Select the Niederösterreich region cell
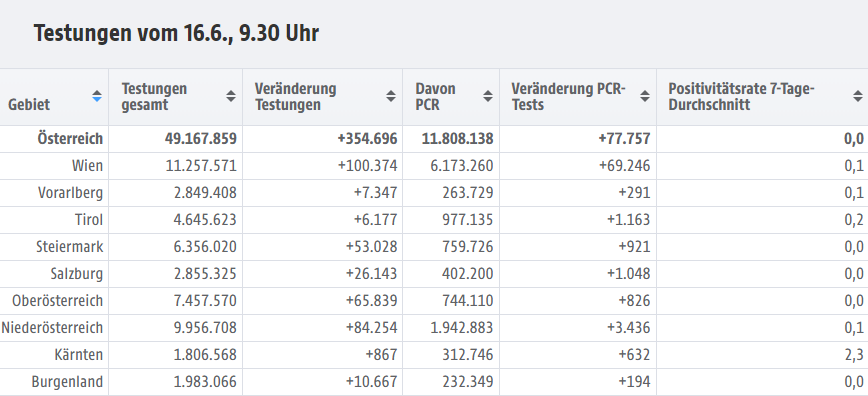This screenshot has width=868, height=396. [52, 328]
